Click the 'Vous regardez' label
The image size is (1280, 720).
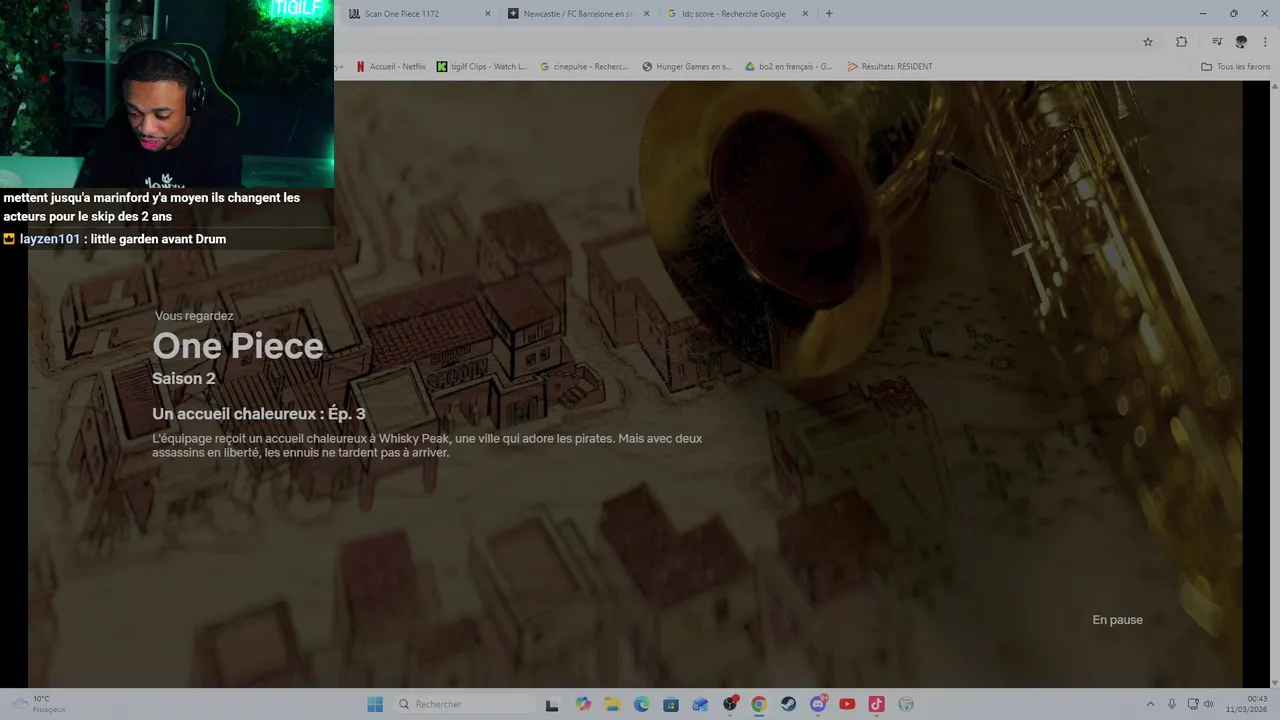[194, 316]
